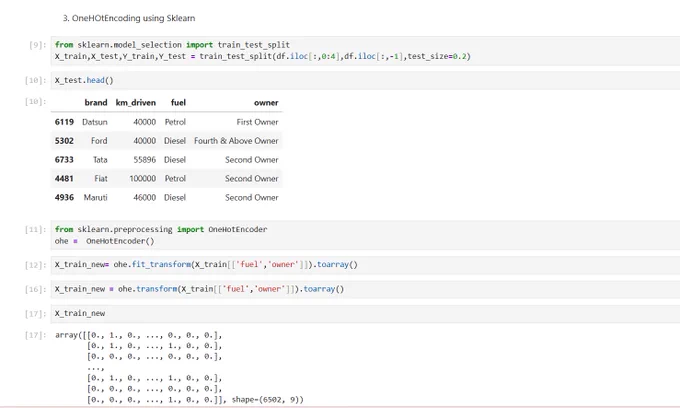The width and height of the screenshot is (680, 408).
Task: Click row index 5302
Action: (x=64, y=141)
